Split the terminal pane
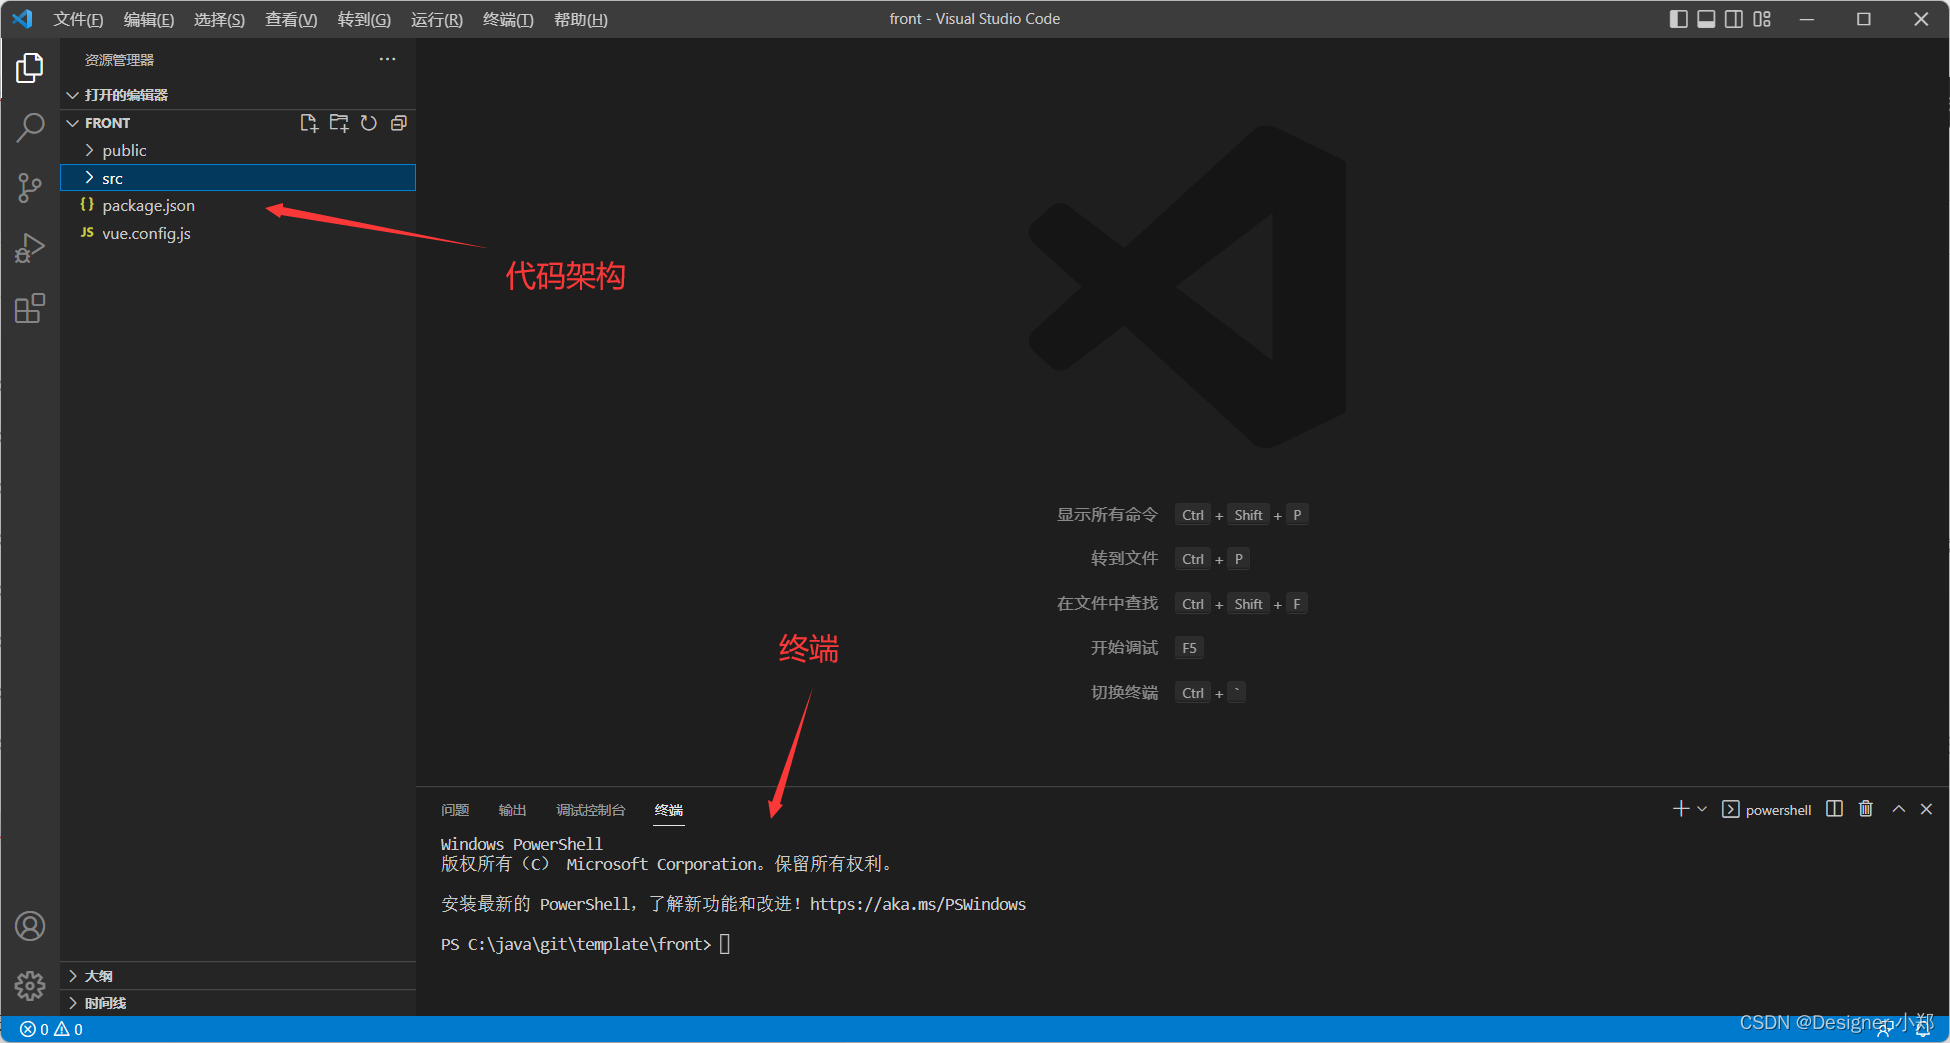 1834,809
